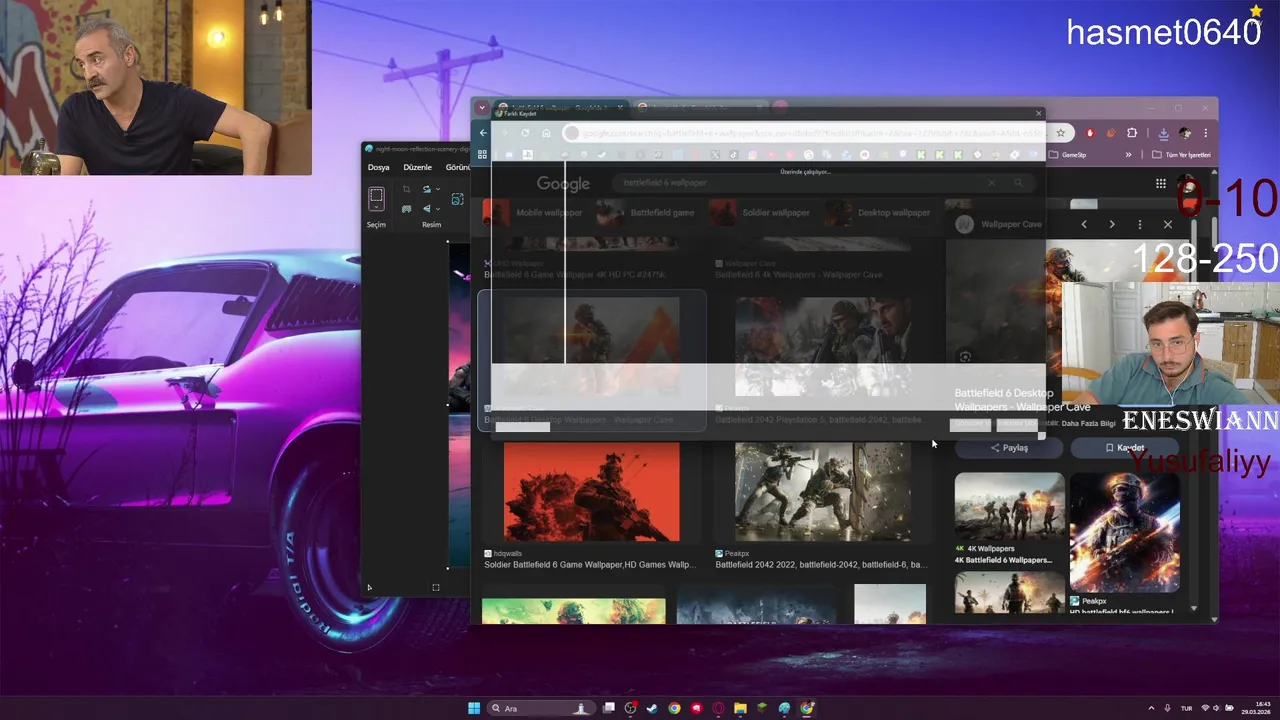Go back with Chrome's back arrow
Screen dimensions: 1280x720
point(483,133)
